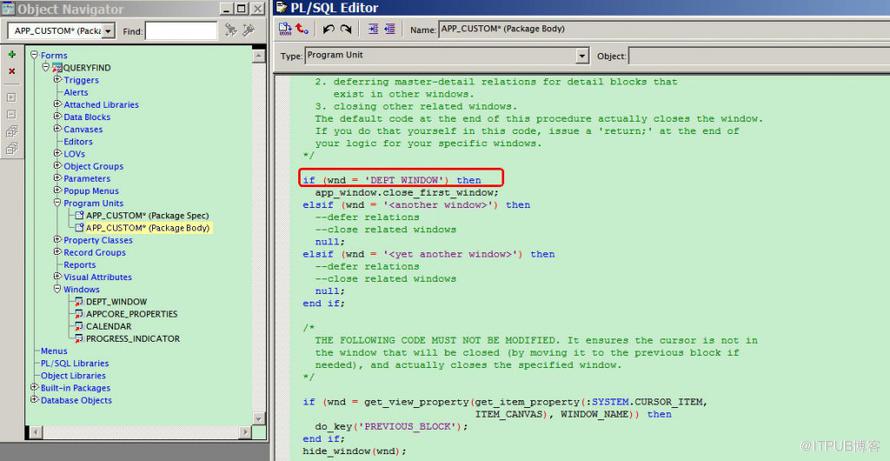Click the APP_CUSTOM Package Spec icon
The image size is (890, 461).
pos(80,216)
